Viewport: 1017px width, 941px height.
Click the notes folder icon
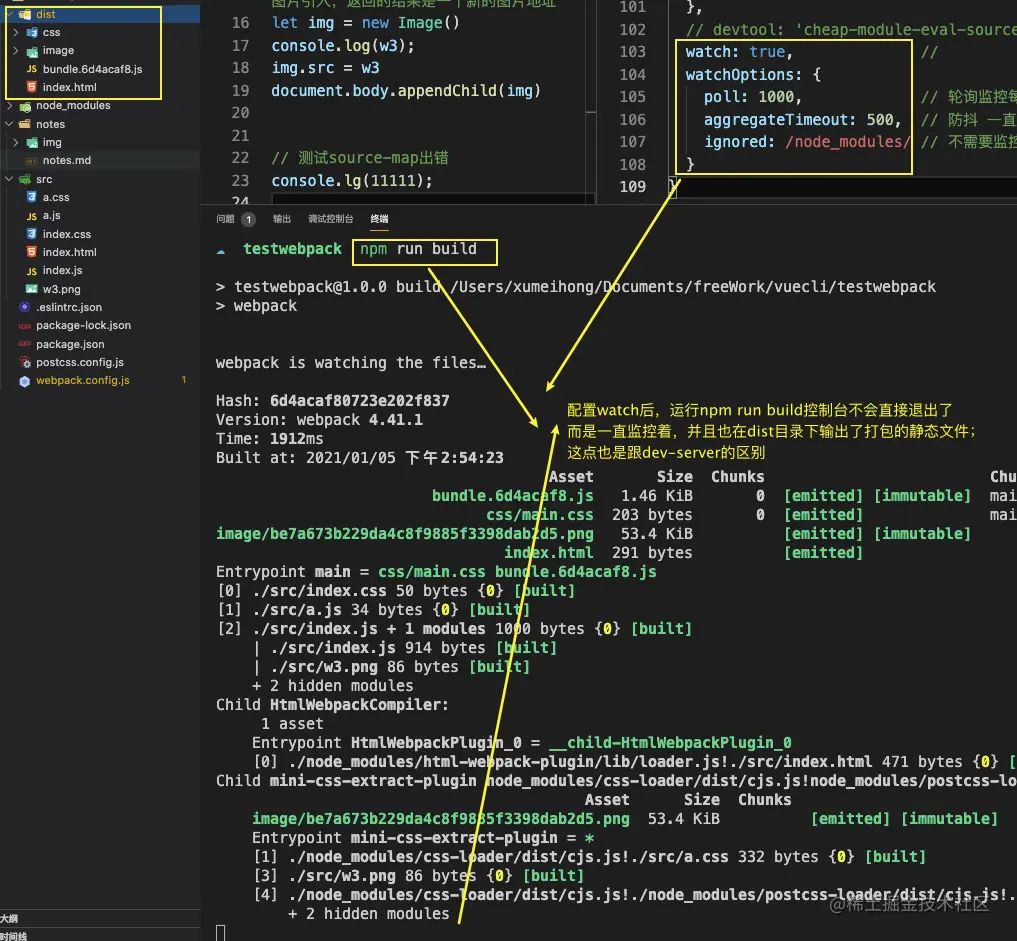point(25,124)
